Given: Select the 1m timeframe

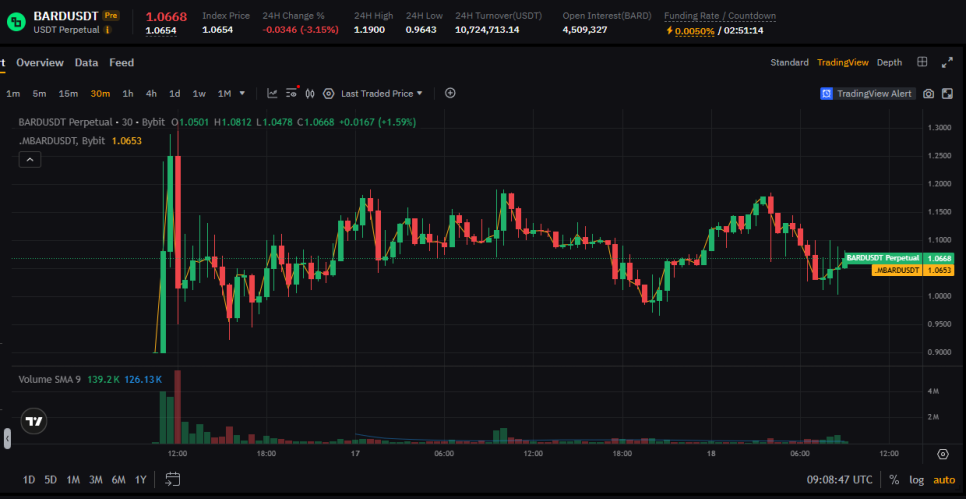Looking at the screenshot, I should 13,94.
